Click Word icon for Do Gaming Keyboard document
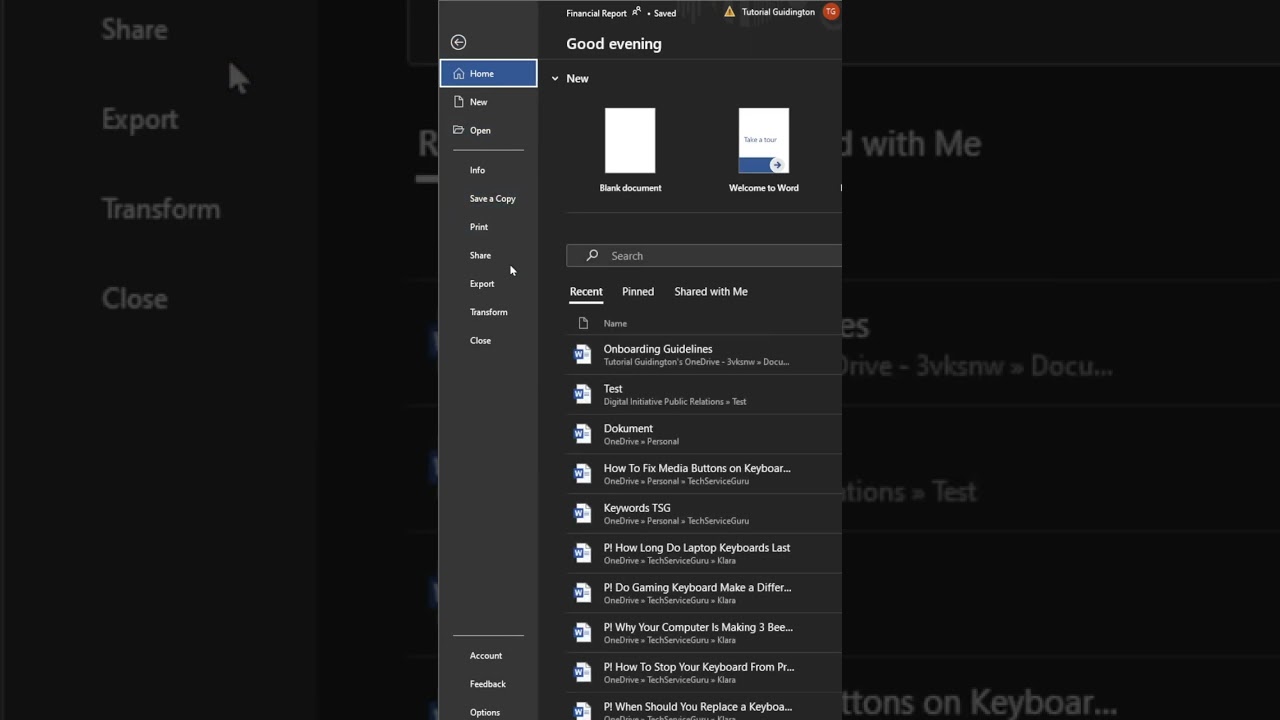The width and height of the screenshot is (1280, 720). click(582, 593)
